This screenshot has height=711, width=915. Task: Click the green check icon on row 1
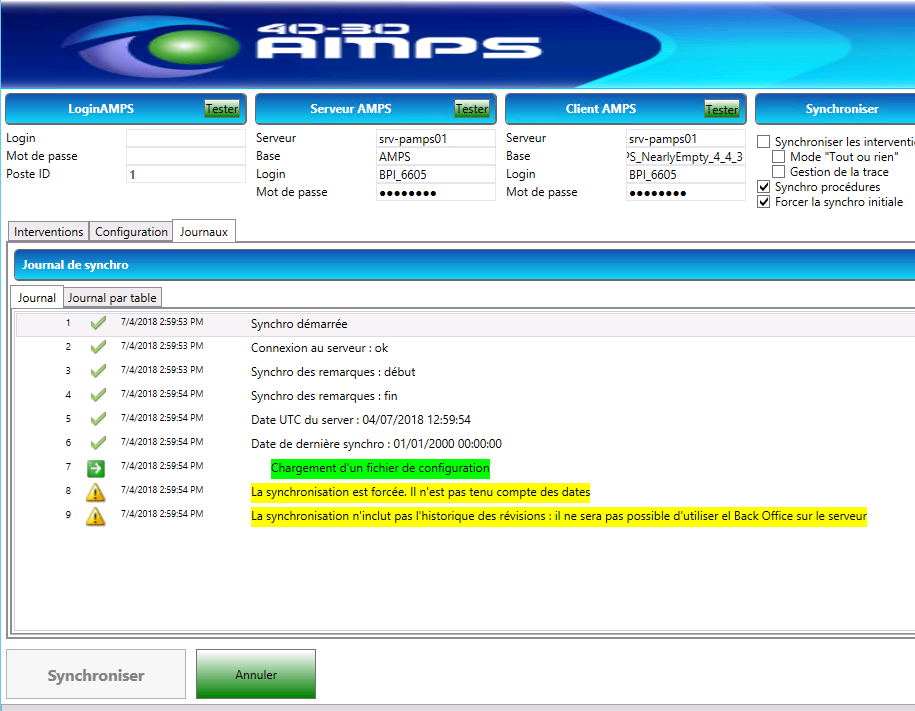point(97,323)
